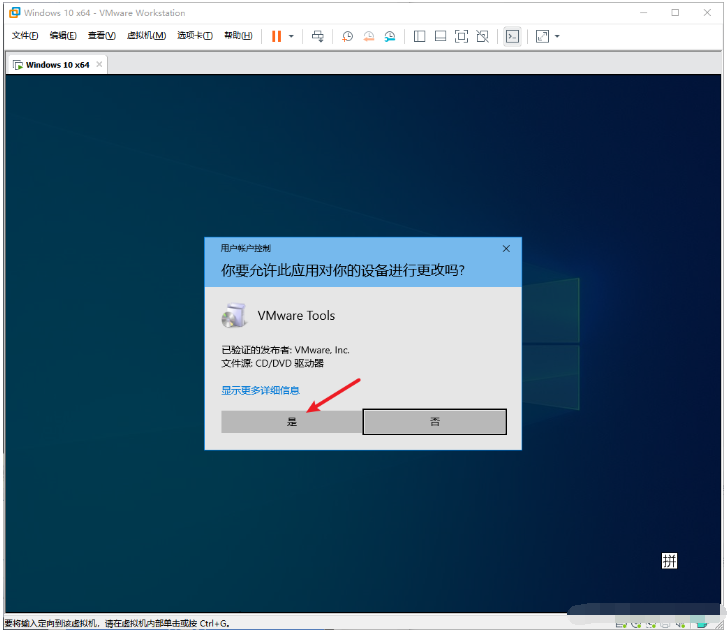The image size is (728, 634).
Task: Toggle the library sidebar panel
Action: (x=419, y=36)
